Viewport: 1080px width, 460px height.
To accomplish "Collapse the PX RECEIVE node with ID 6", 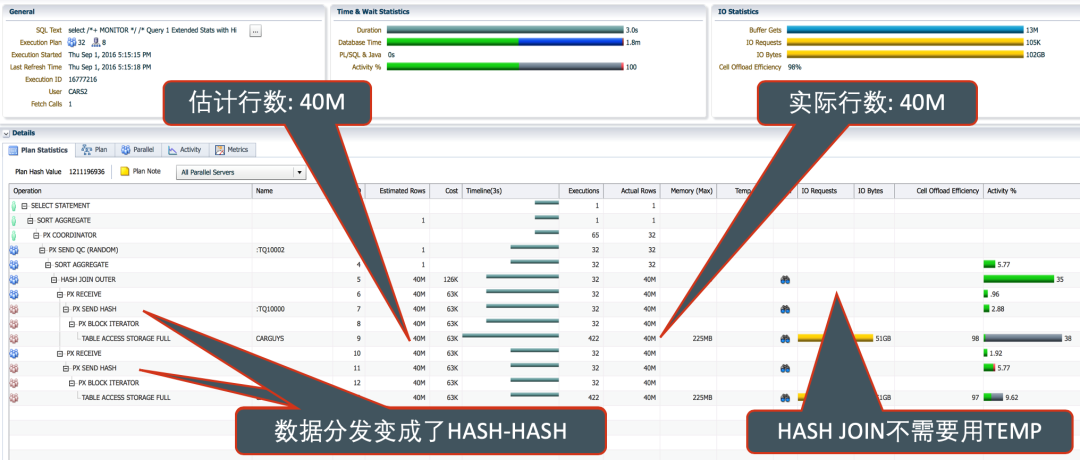I will pyautogui.click(x=60, y=295).
